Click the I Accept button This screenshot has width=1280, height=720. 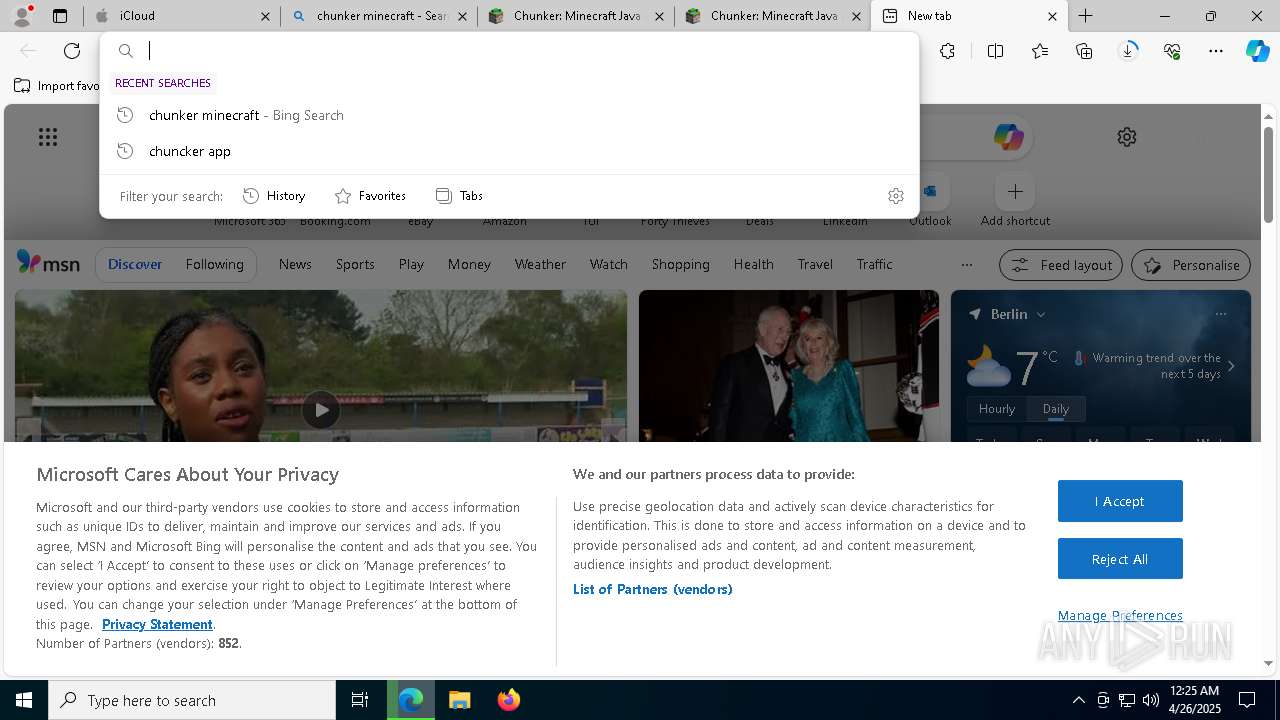1120,501
